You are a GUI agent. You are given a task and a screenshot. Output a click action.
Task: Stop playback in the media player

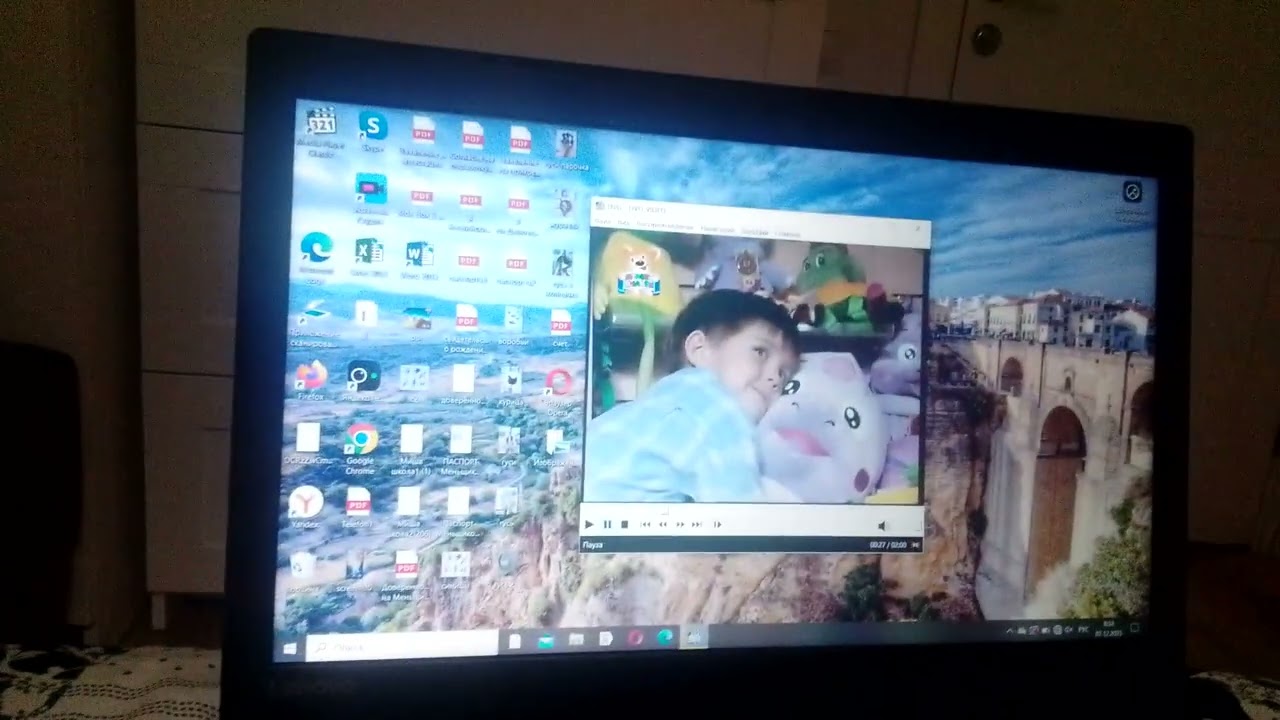coord(624,524)
